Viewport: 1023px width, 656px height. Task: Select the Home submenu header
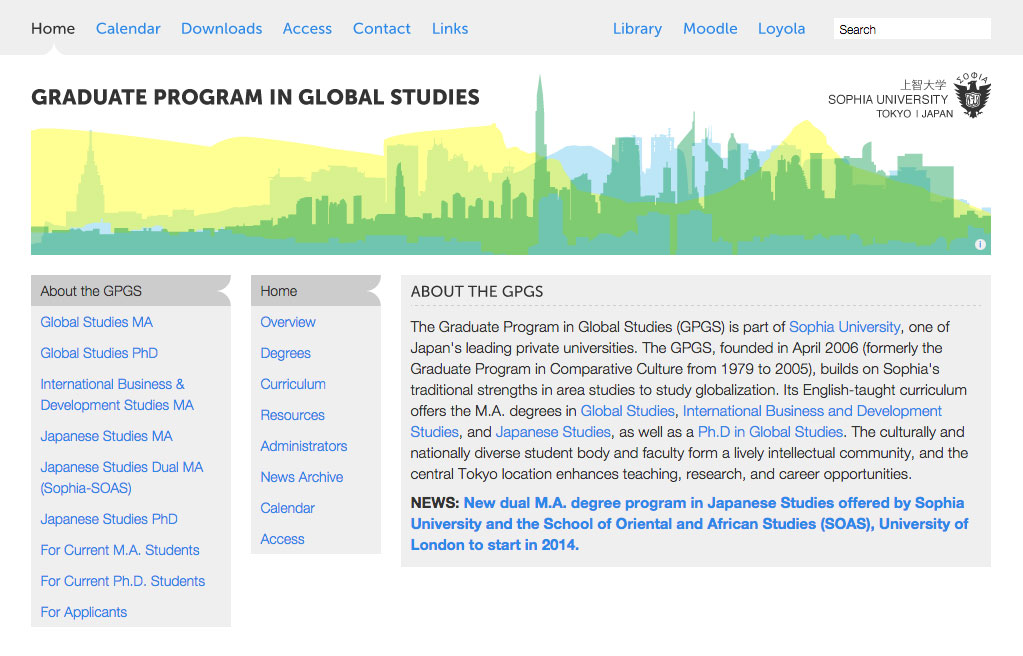click(316, 291)
